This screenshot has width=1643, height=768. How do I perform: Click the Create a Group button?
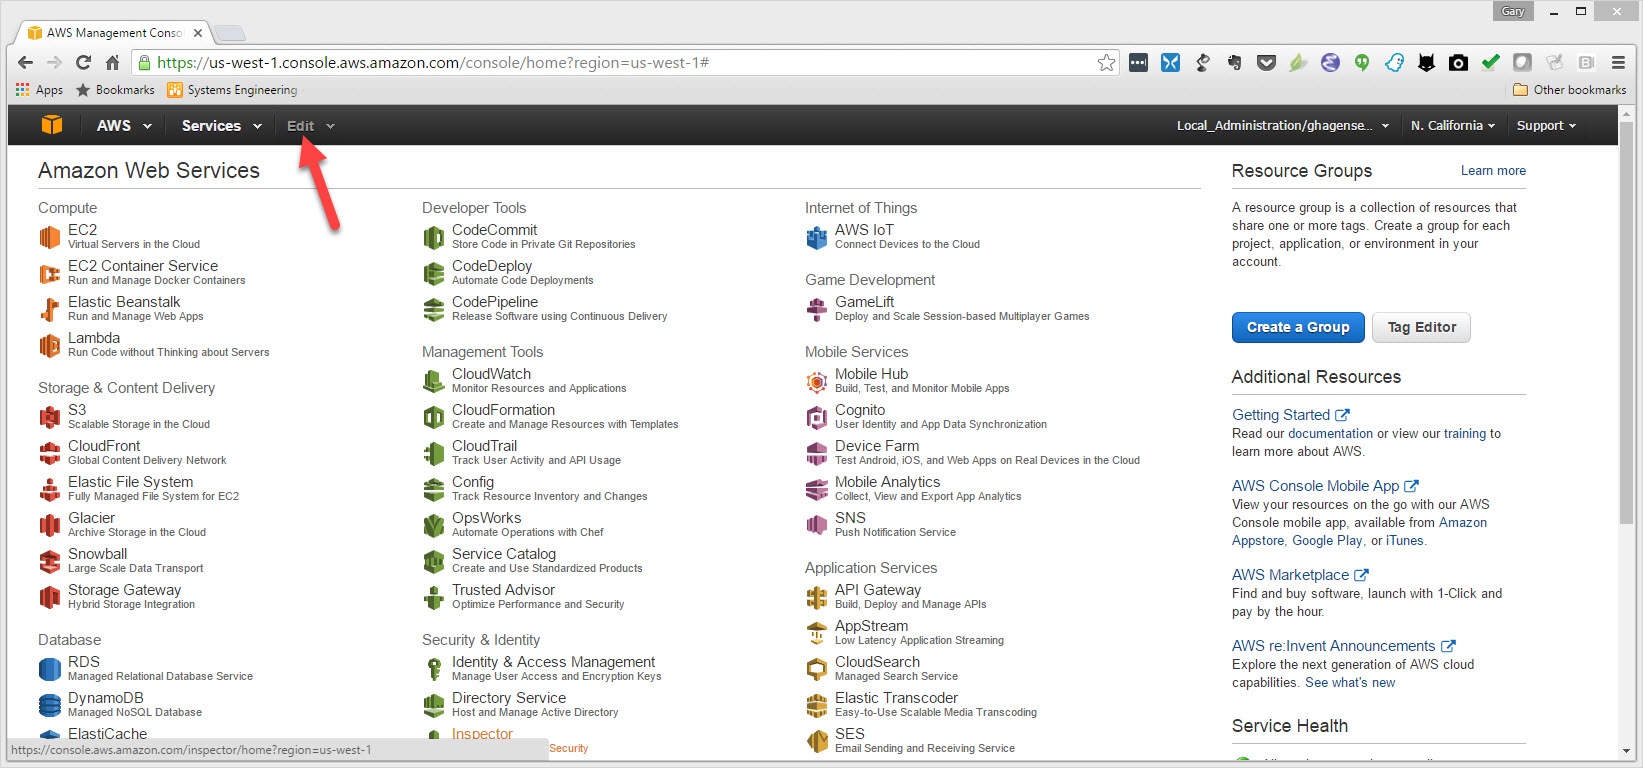click(1298, 327)
